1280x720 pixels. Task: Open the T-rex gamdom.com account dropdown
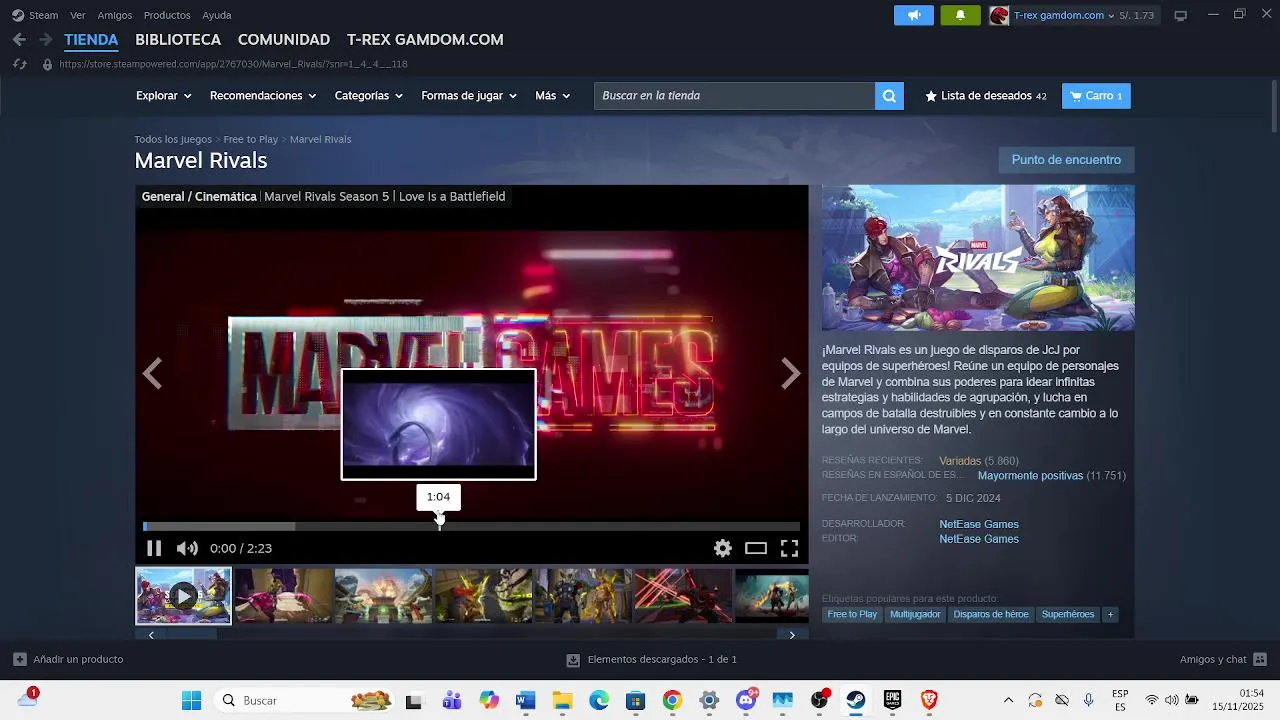pyautogui.click(x=1064, y=15)
